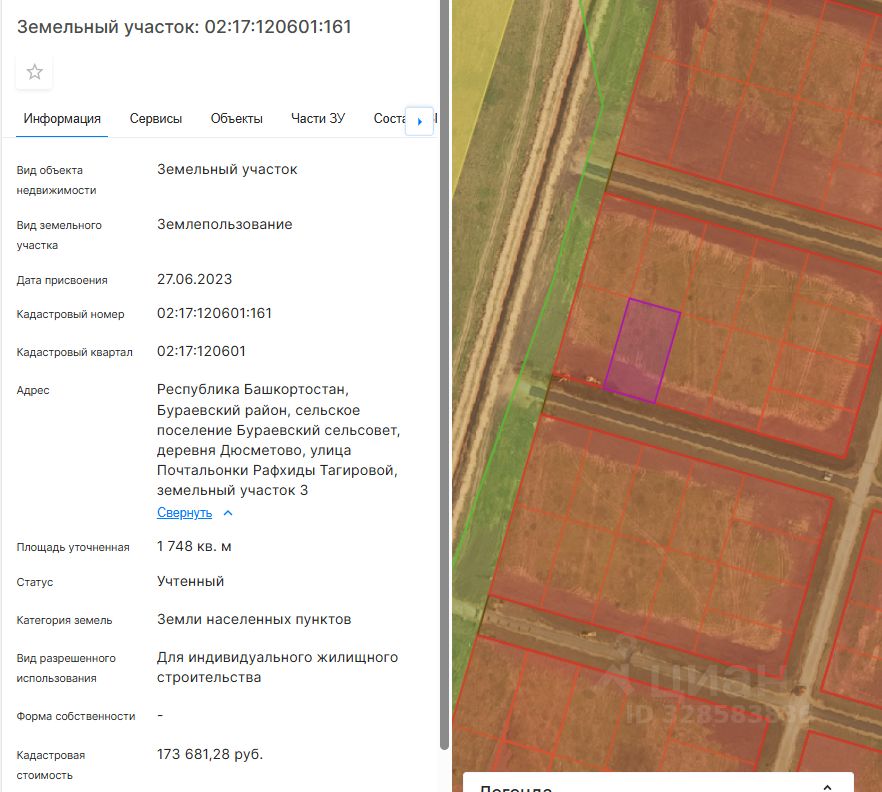Click the Свернуть link under the address

click(x=184, y=512)
